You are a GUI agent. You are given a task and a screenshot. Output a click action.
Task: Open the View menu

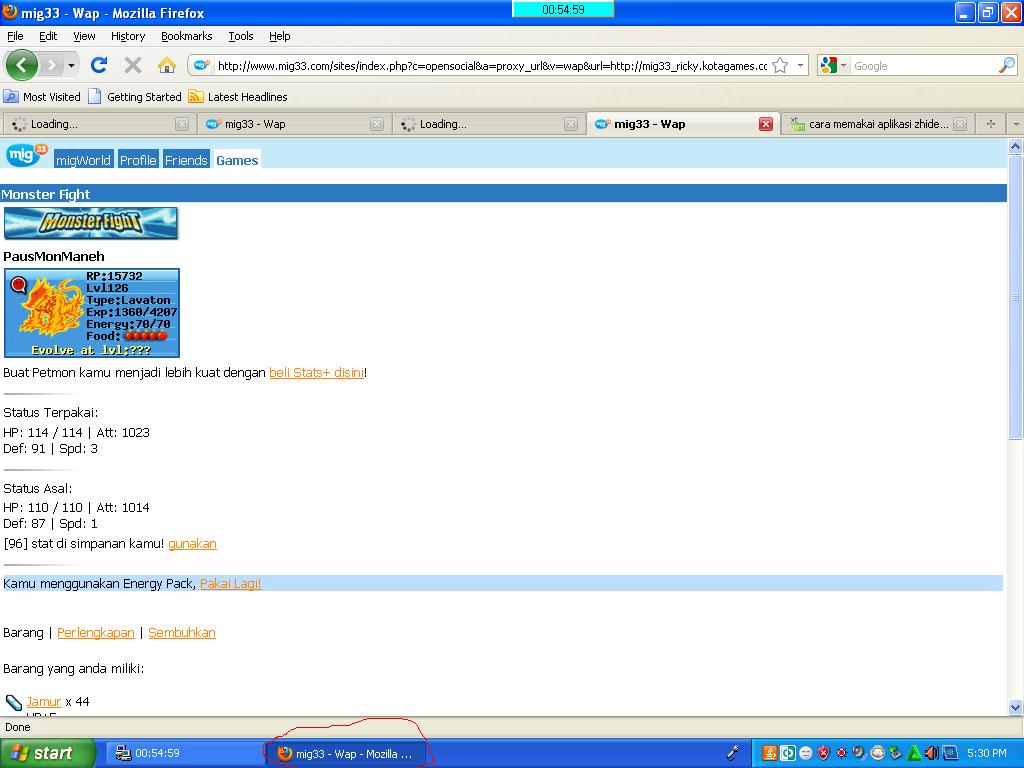[x=84, y=36]
